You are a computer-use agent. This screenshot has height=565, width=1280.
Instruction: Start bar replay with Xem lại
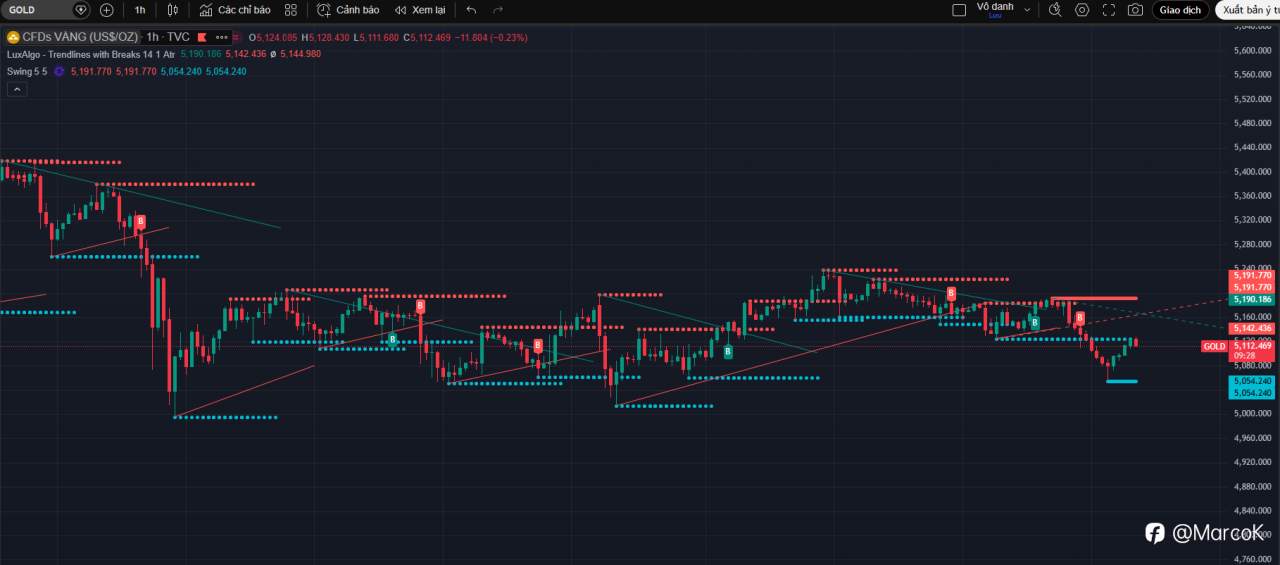(420, 10)
